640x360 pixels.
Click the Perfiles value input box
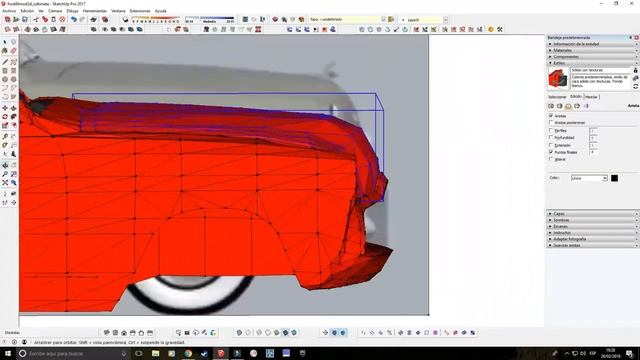click(x=593, y=131)
